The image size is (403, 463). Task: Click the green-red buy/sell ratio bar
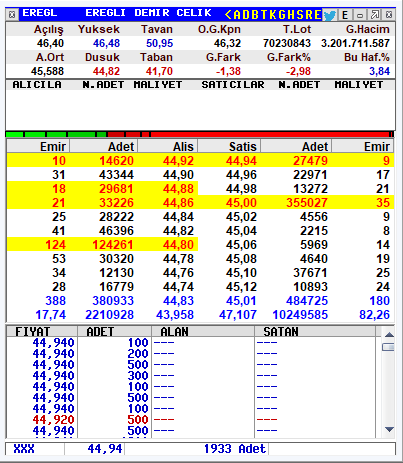[x=200, y=134]
